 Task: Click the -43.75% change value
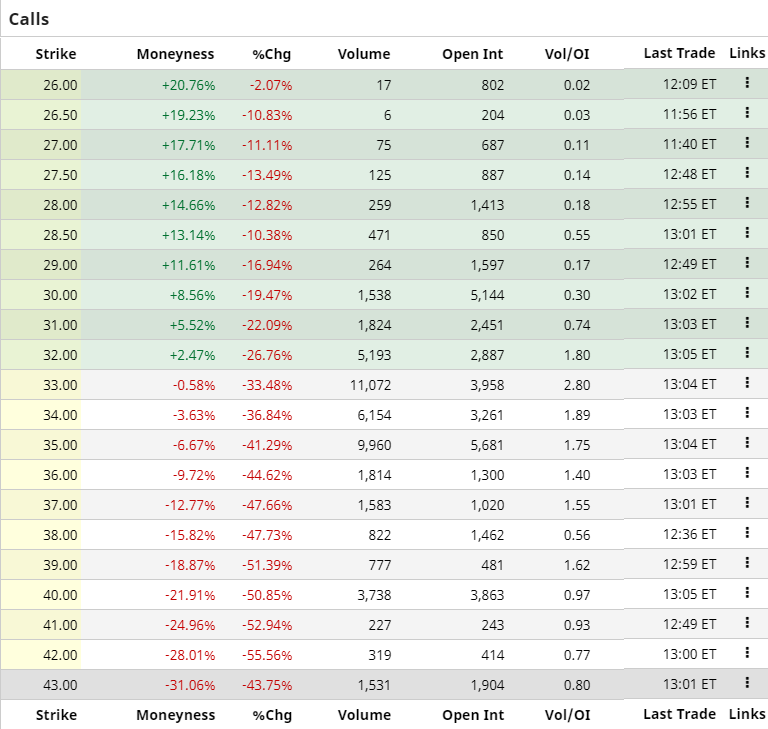coord(267,685)
